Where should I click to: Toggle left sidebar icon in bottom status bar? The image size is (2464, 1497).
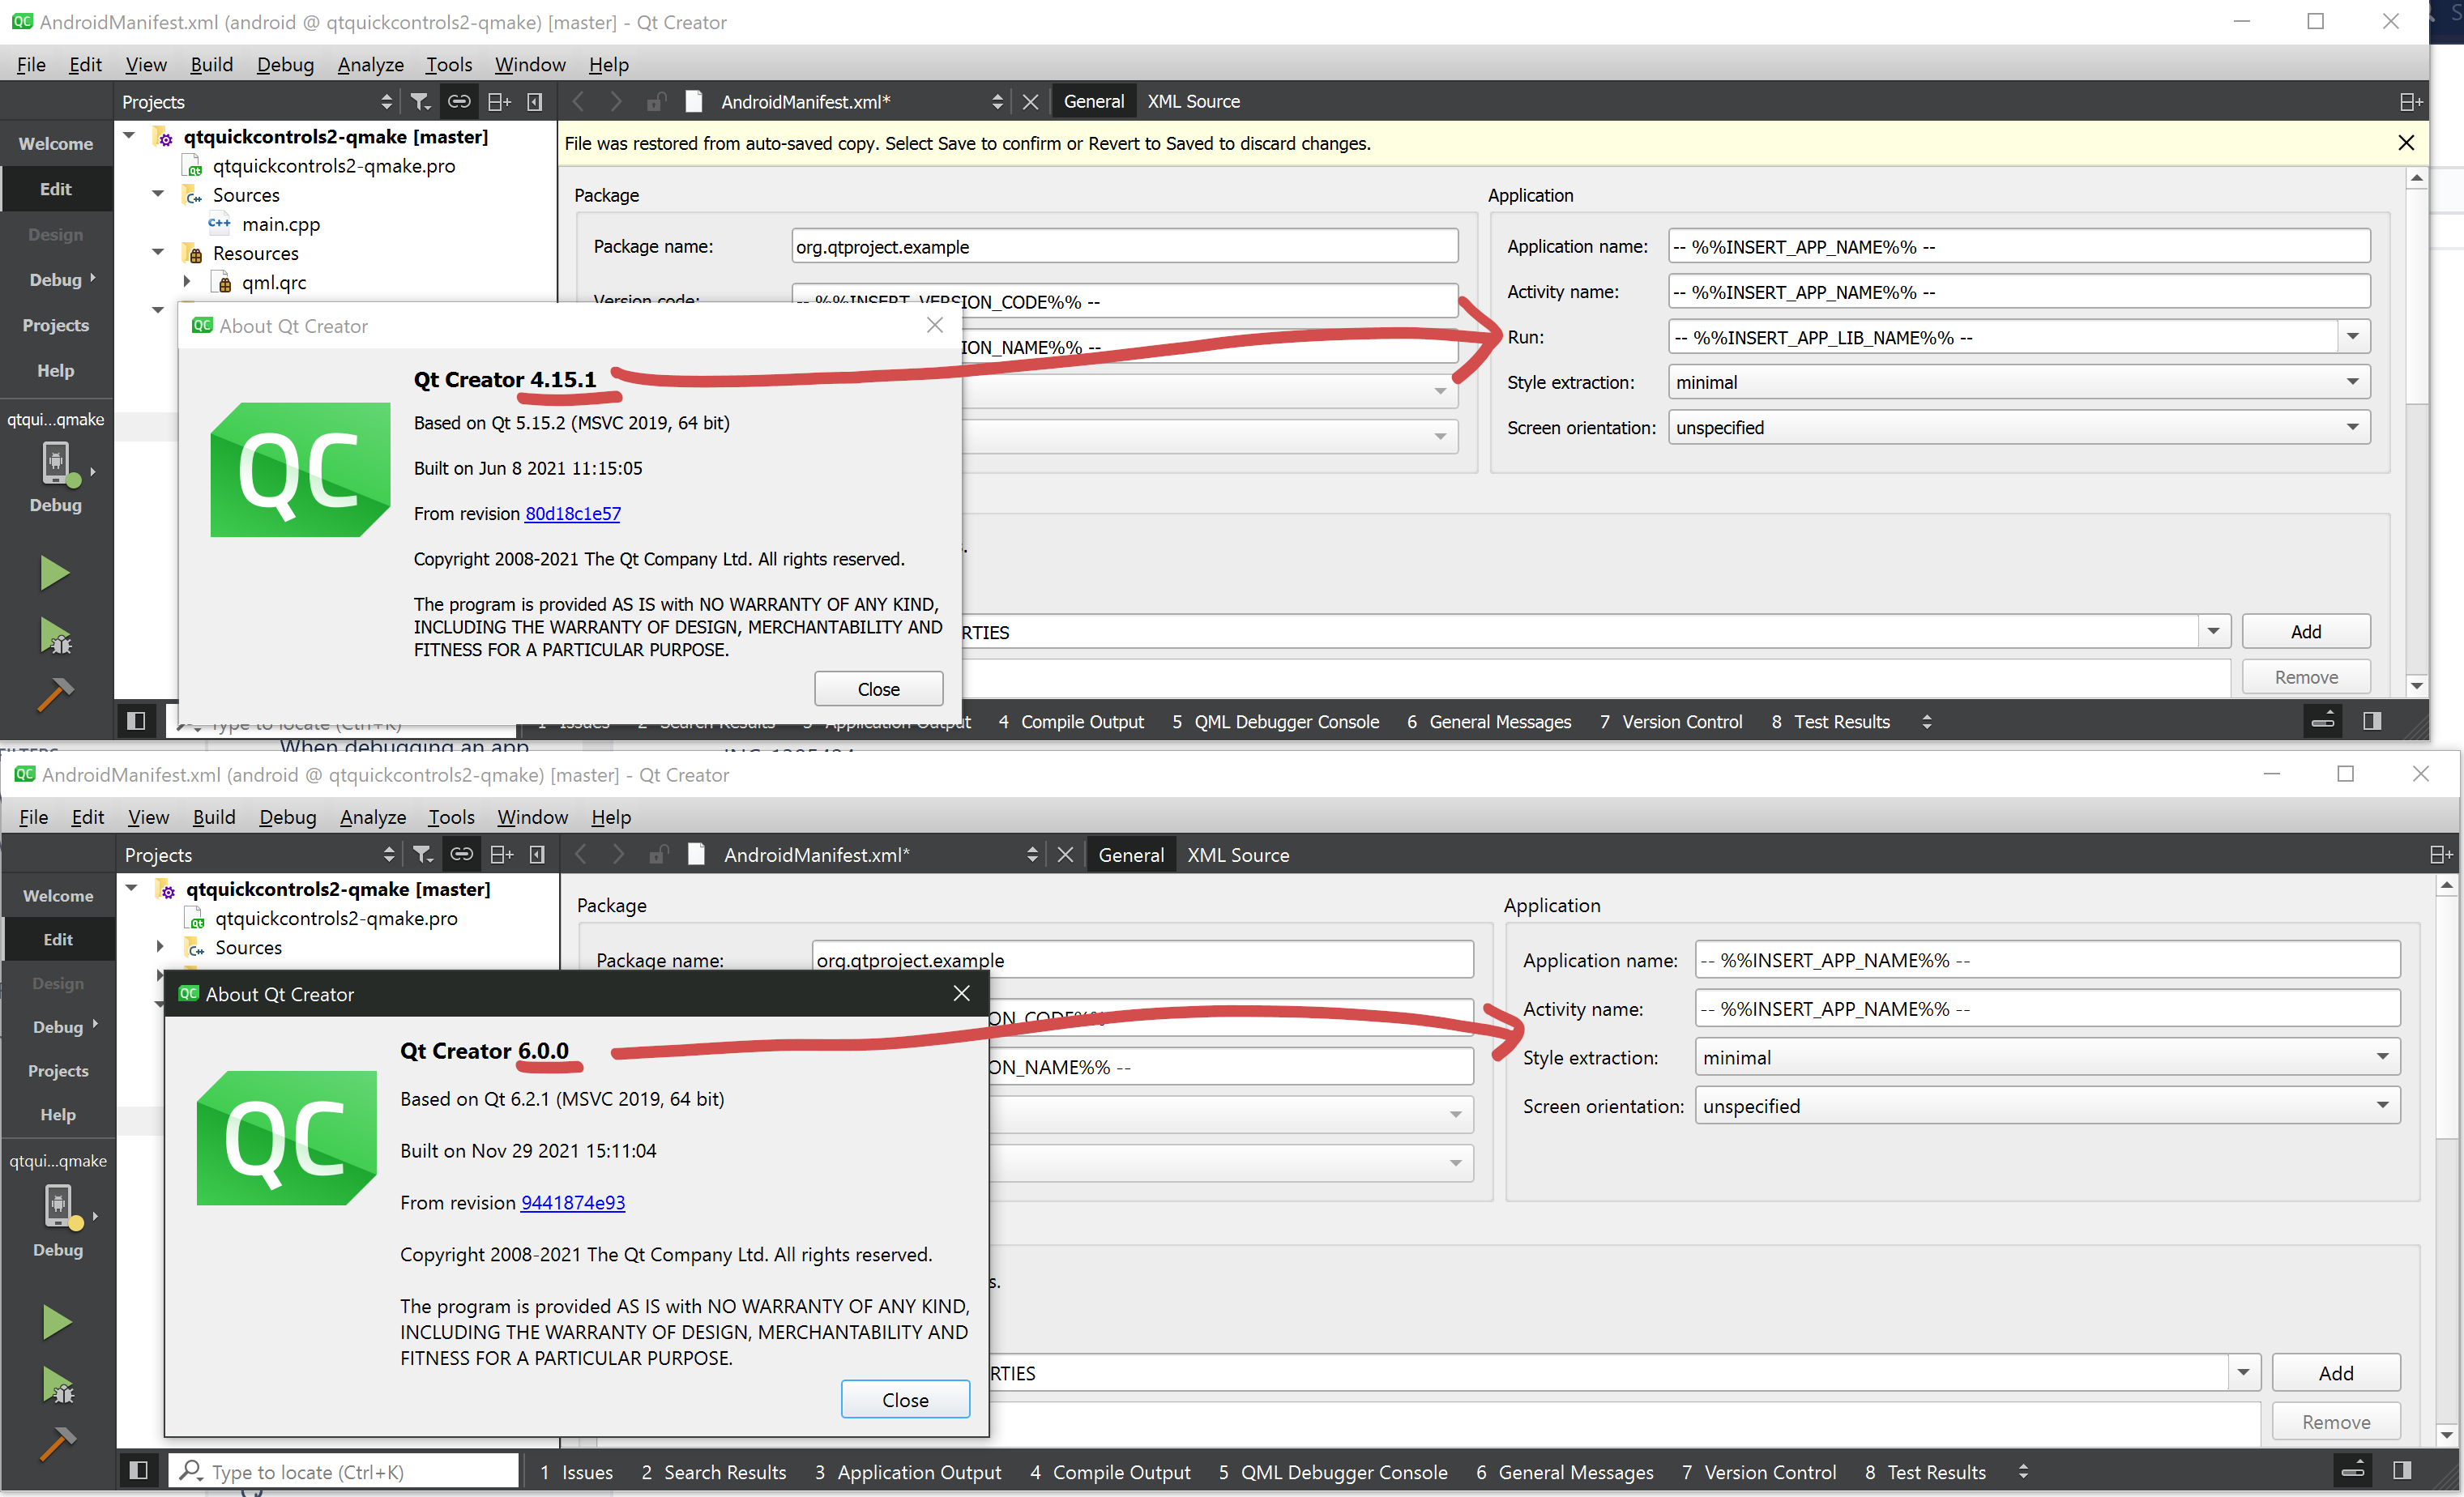click(139, 1470)
